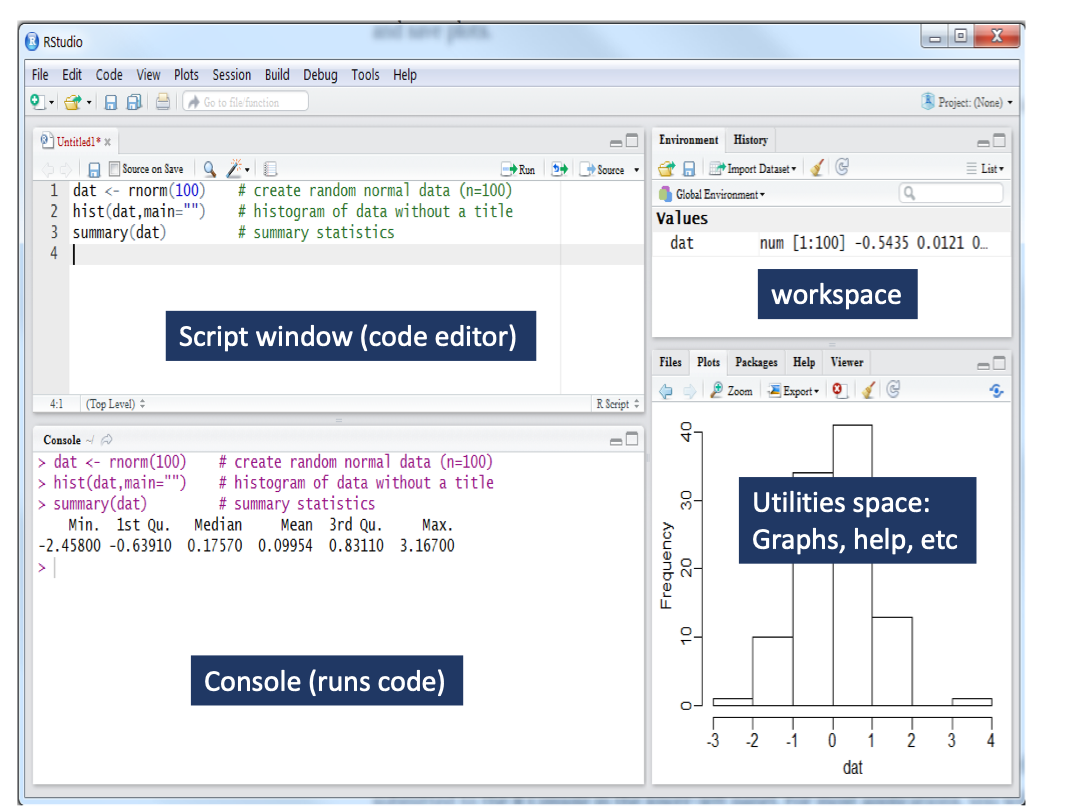Remove current plot with red X icon
Screen dimensions: 1080x810
(840, 391)
